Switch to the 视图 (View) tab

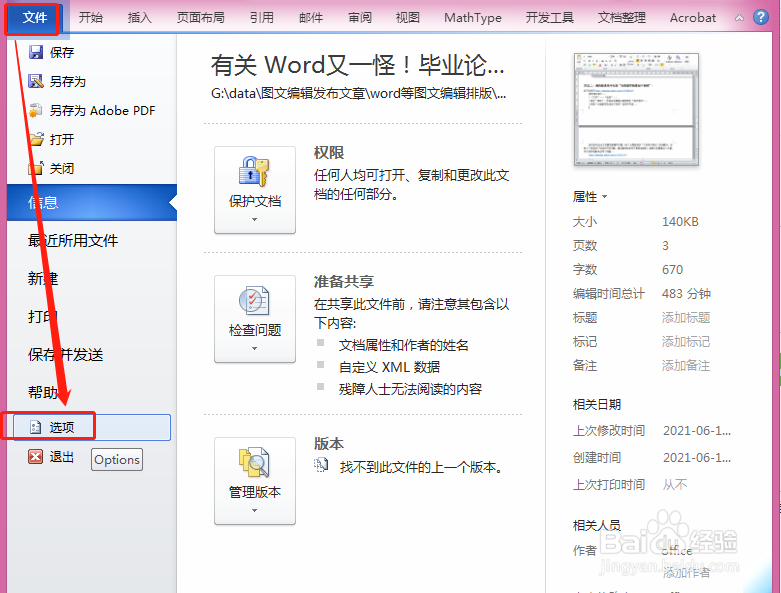[x=407, y=18]
